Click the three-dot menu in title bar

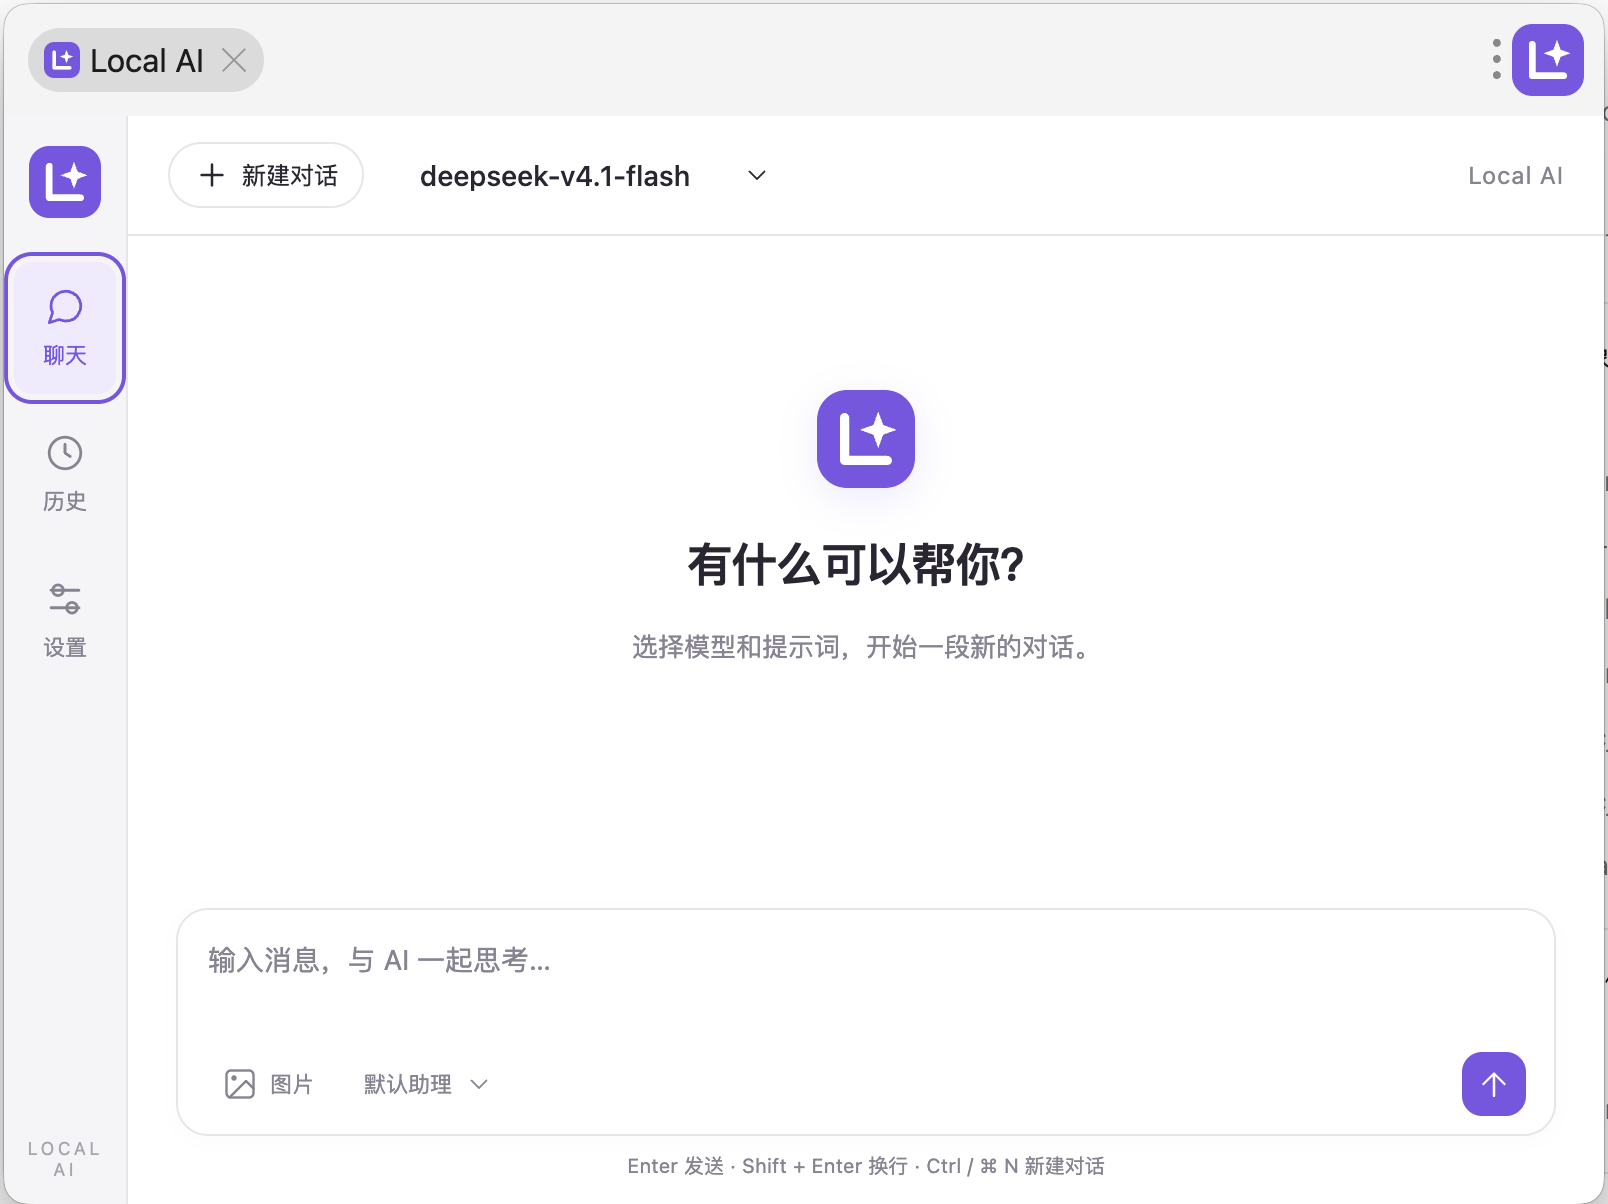(1496, 60)
